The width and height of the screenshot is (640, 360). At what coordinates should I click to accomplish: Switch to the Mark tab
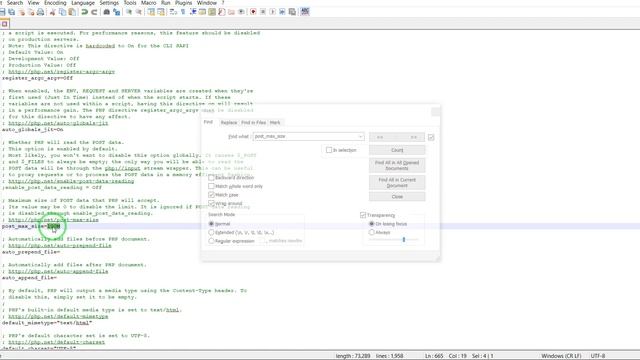click(275, 122)
